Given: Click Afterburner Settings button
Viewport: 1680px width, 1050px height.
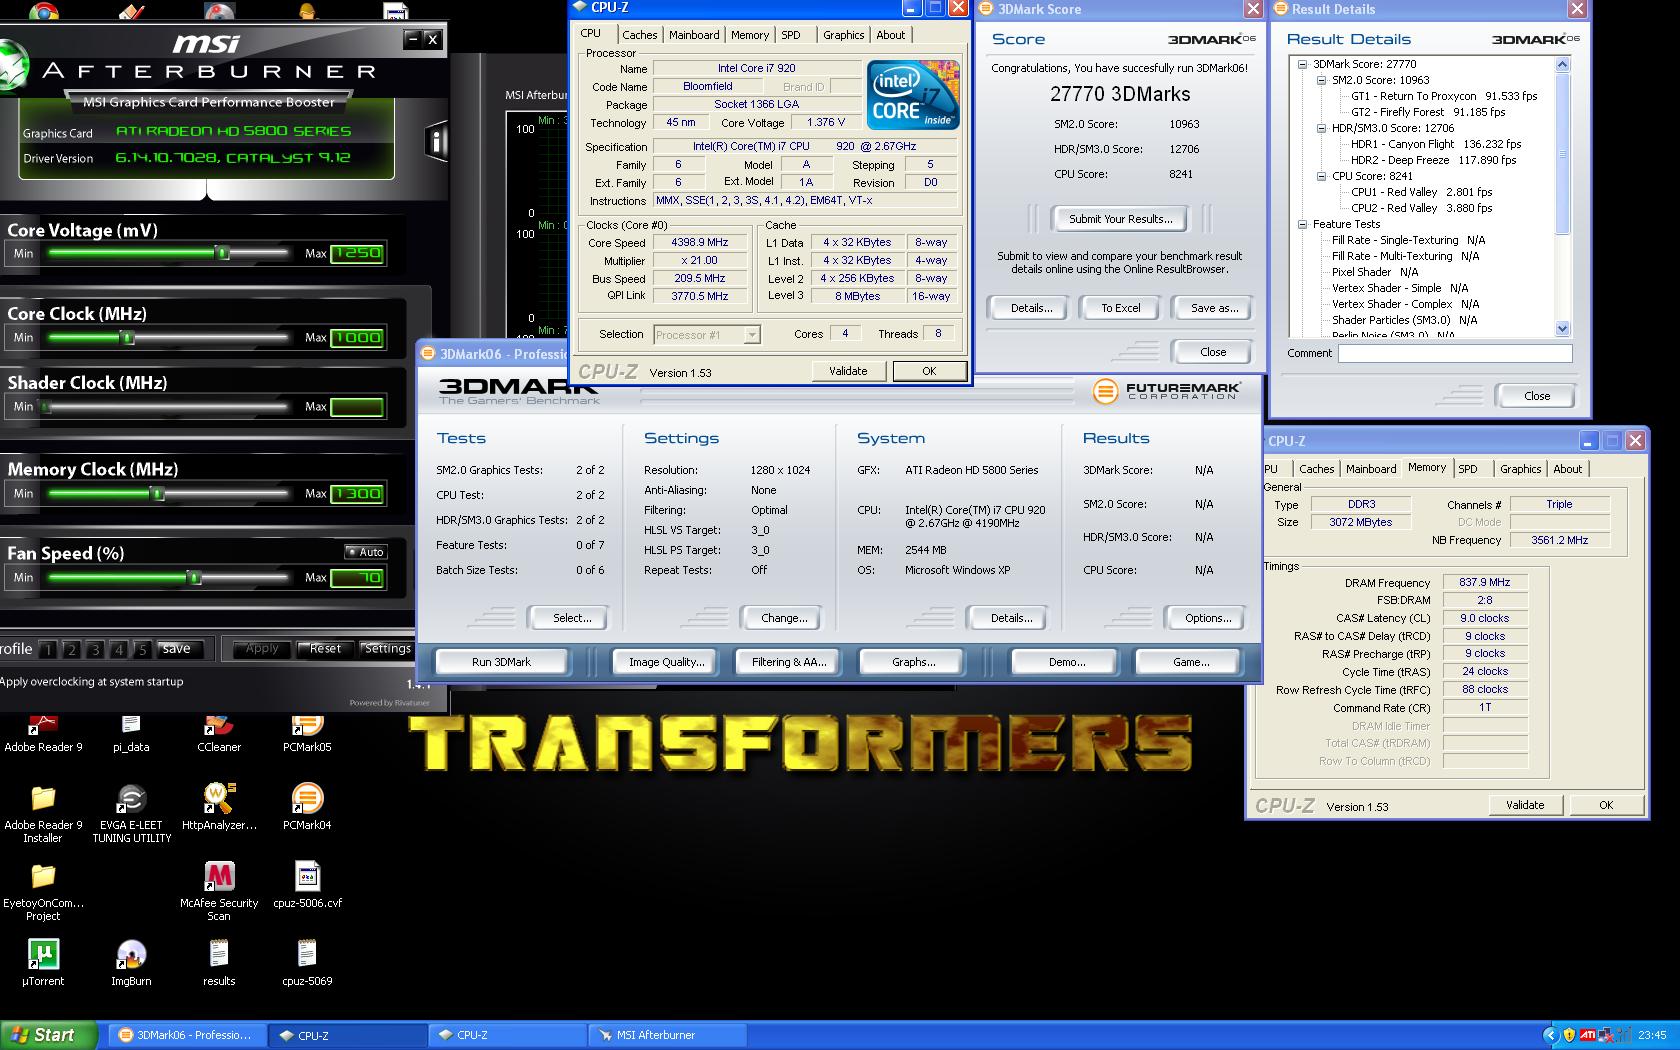Looking at the screenshot, I should [x=387, y=649].
